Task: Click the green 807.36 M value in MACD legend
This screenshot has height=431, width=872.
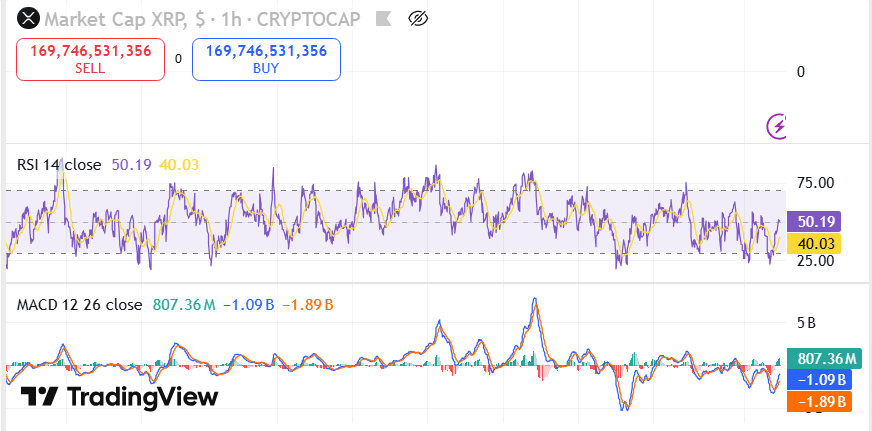Action: pos(182,305)
